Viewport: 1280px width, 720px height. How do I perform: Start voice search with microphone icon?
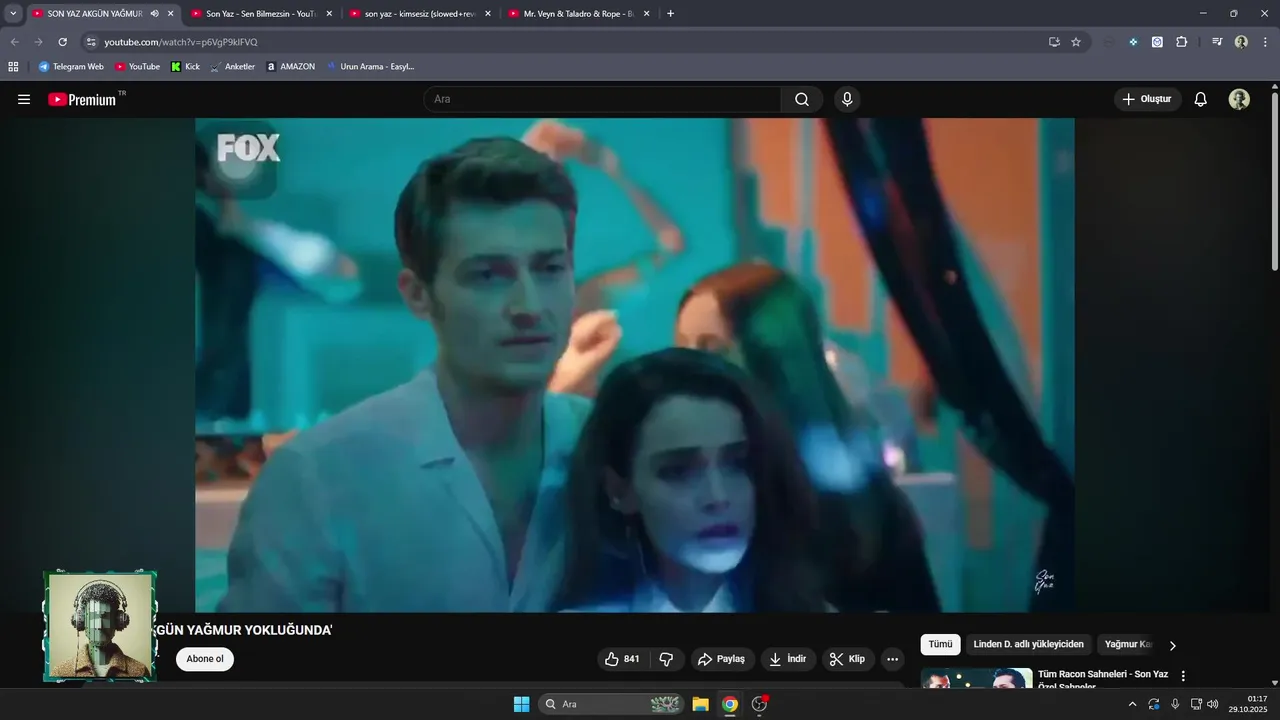click(847, 99)
